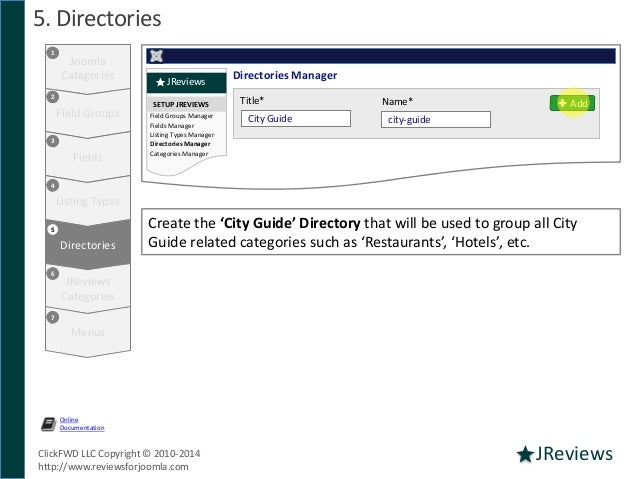The height and width of the screenshot is (479, 638).
Task: Go to step 2 Field Groups
Action: point(88,113)
